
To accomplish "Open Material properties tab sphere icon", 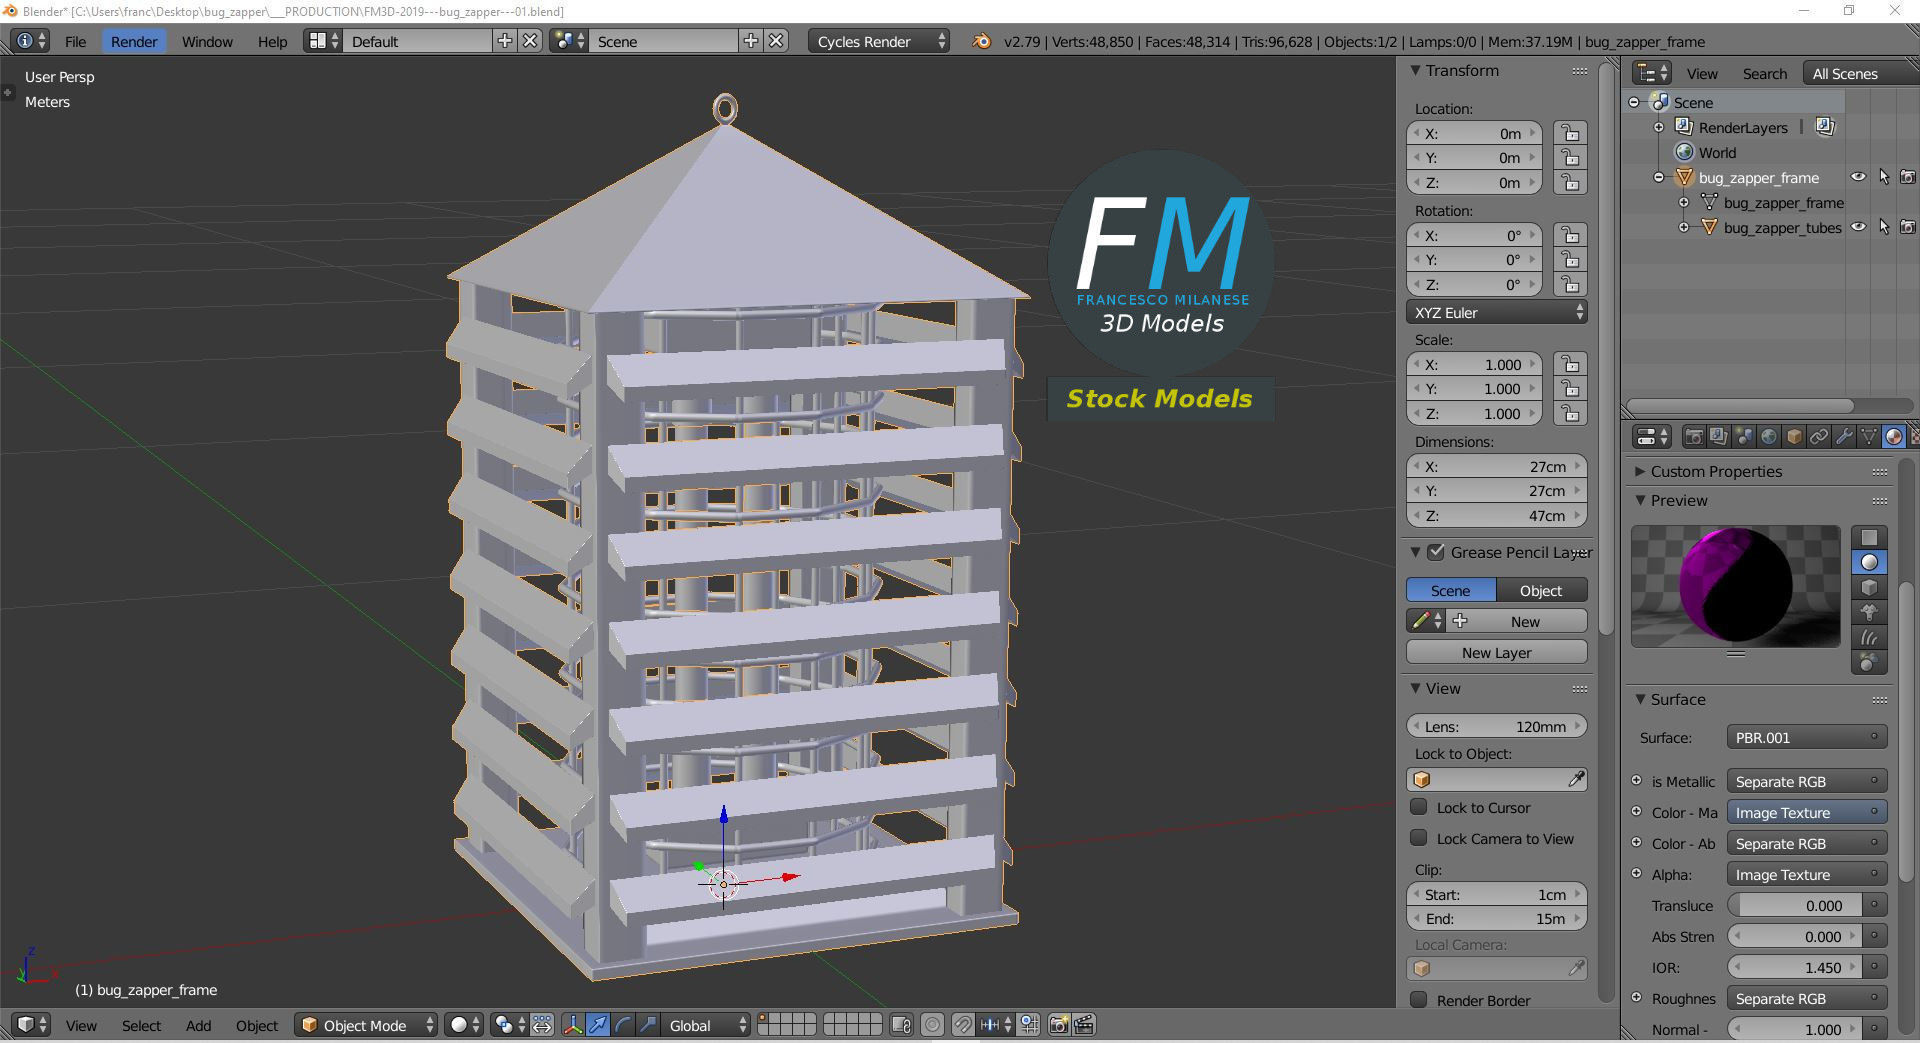I will click(x=1894, y=437).
